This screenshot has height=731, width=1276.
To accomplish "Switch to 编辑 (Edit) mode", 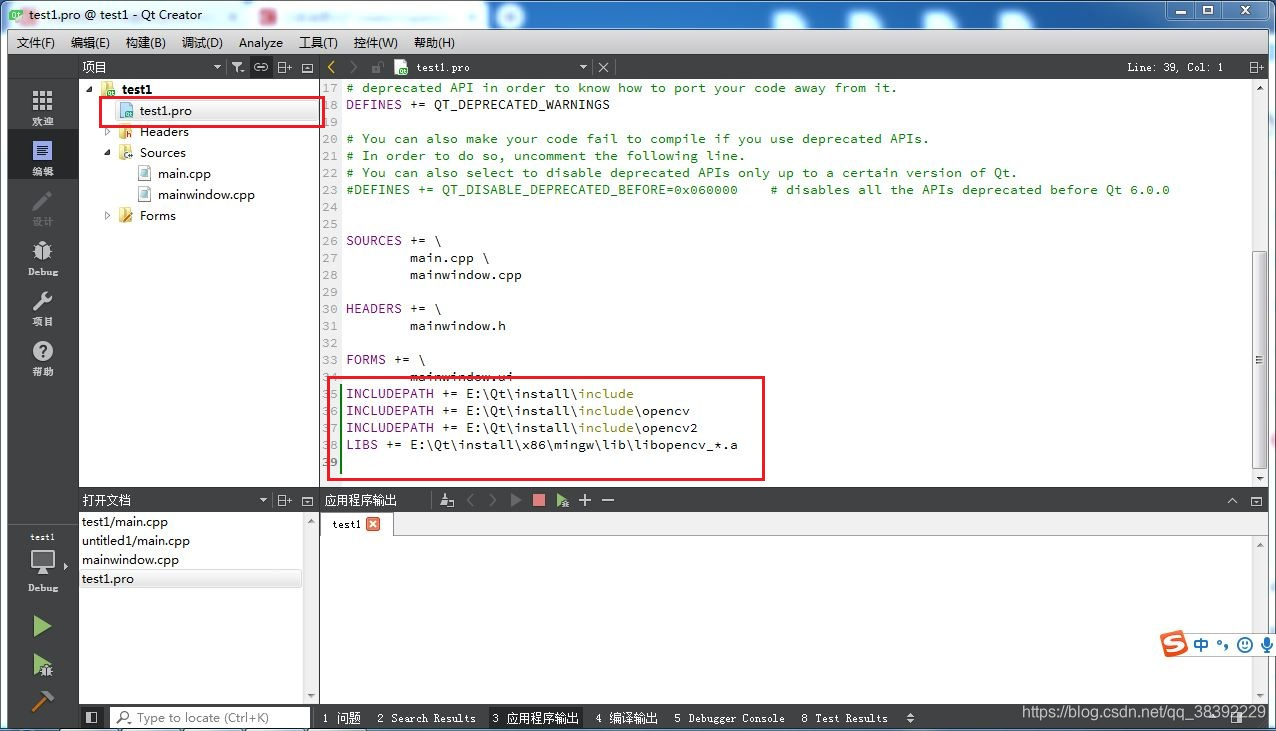I will coord(43,158).
